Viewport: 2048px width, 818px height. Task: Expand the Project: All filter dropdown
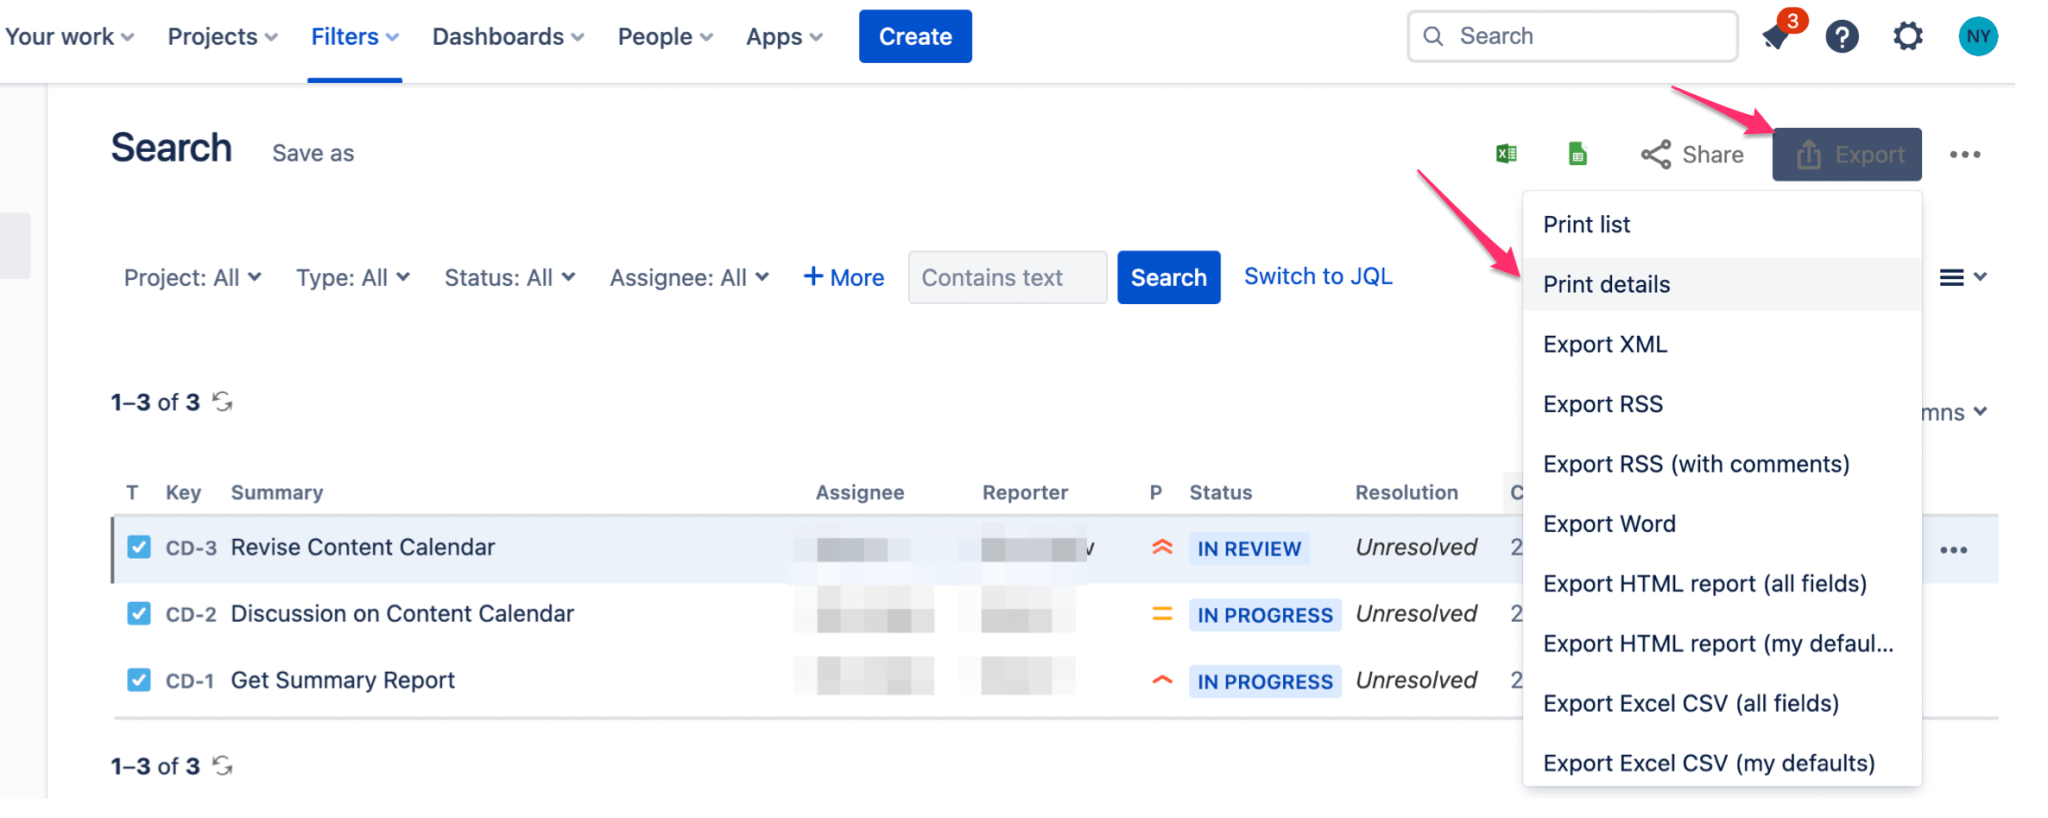[x=192, y=277]
